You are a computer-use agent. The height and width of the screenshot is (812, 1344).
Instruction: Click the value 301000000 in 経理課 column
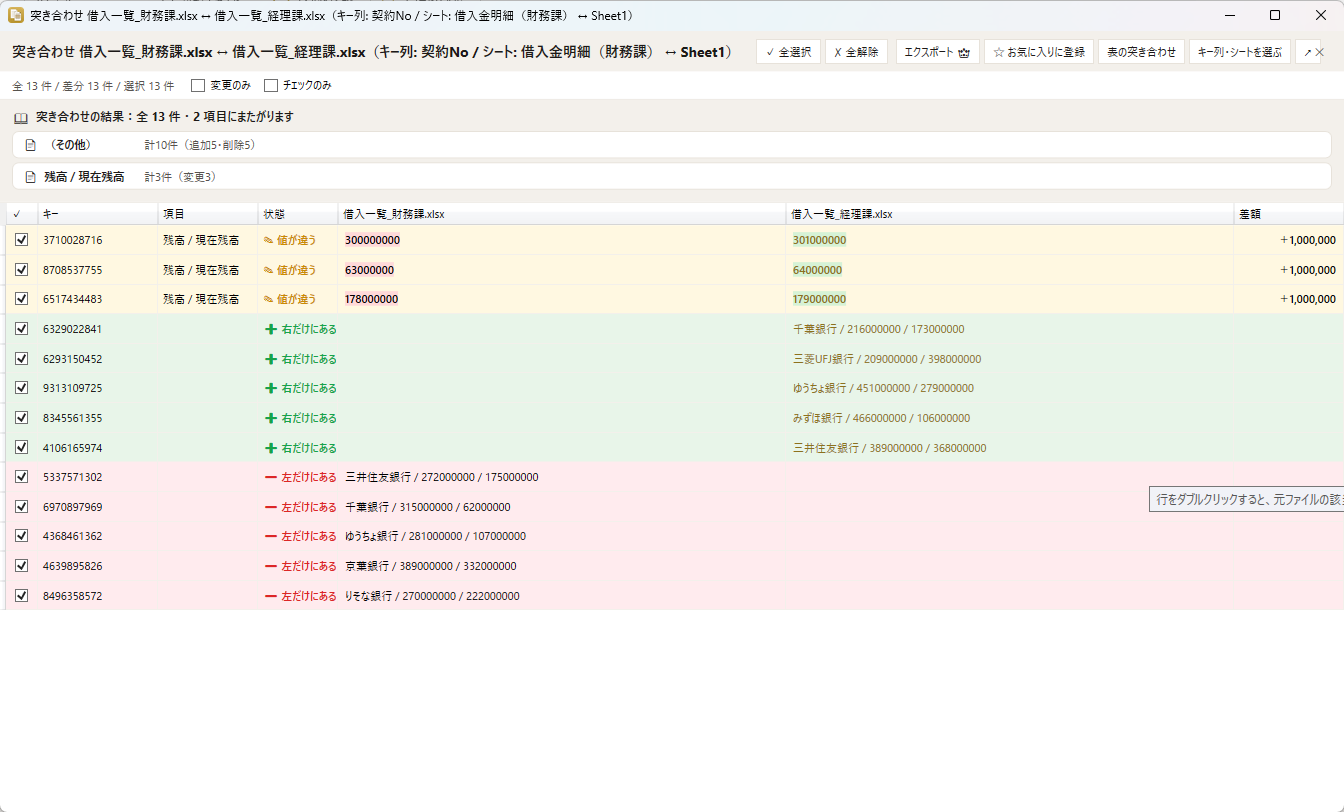click(x=819, y=240)
